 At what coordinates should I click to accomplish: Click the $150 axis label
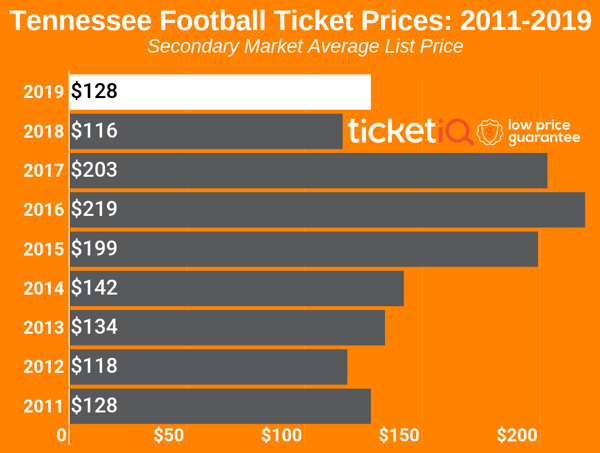pyautogui.click(x=399, y=435)
